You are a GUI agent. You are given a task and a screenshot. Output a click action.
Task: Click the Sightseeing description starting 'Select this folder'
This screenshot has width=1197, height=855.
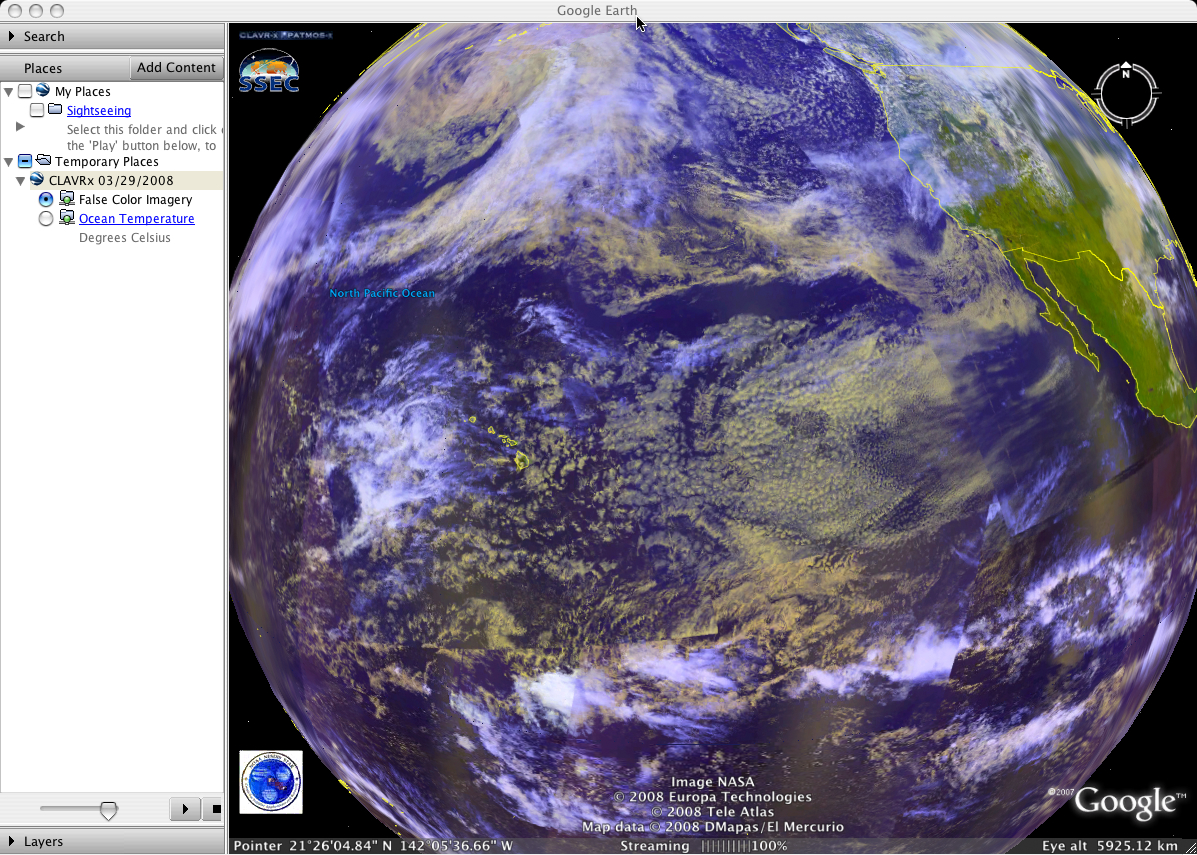(142, 137)
